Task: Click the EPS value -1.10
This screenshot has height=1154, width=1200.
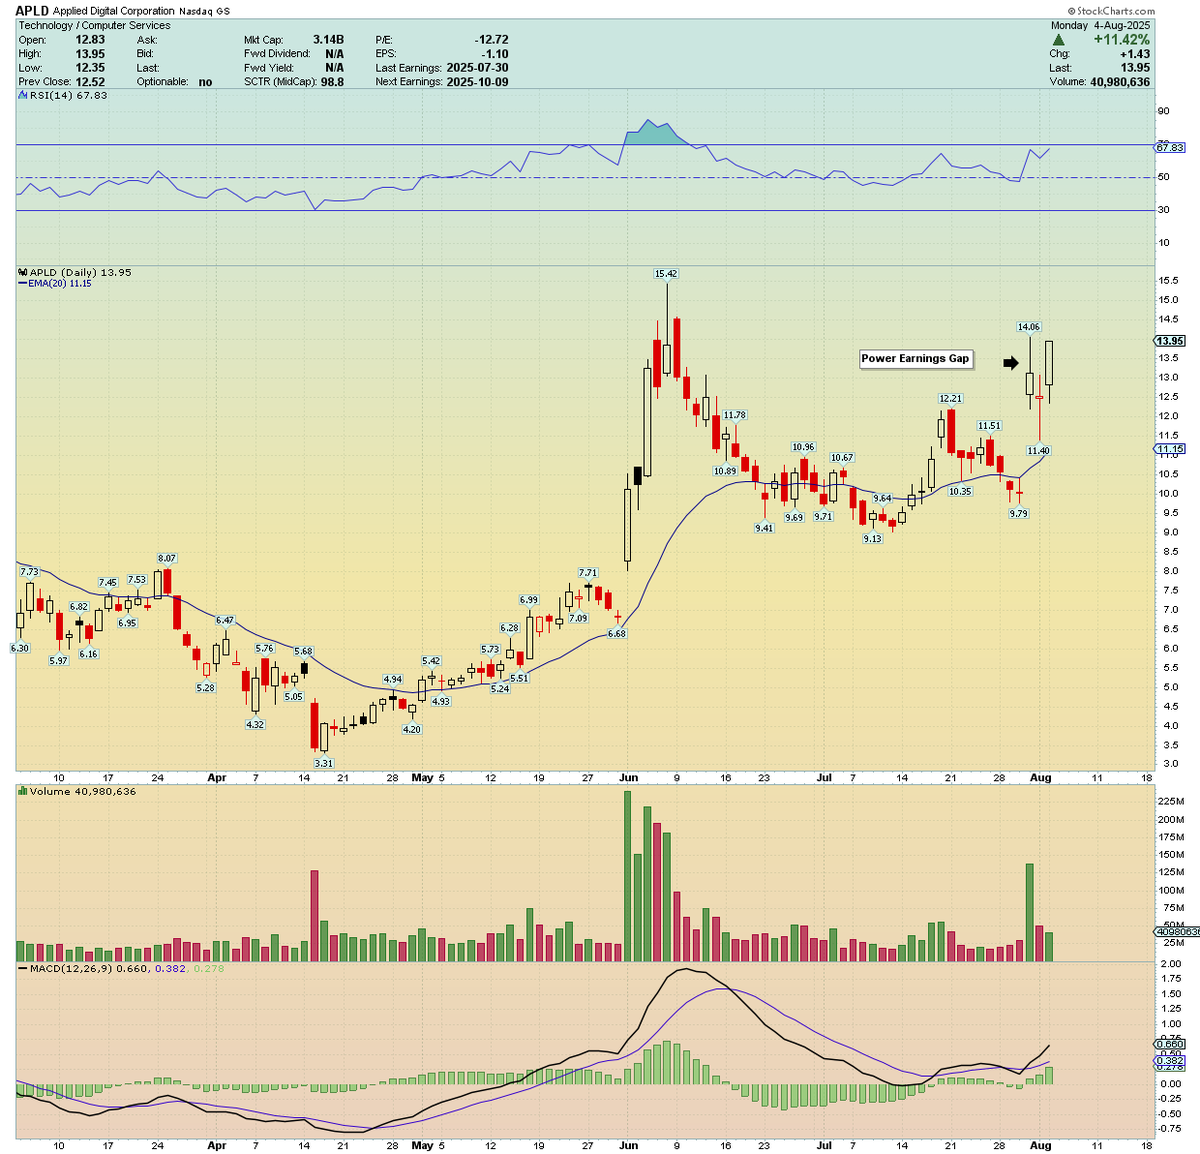Action: tap(495, 54)
